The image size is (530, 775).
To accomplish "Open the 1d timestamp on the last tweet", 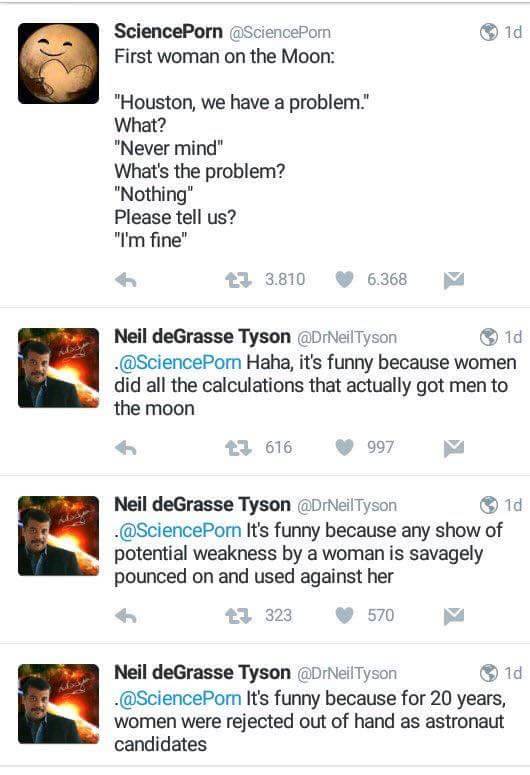I will 513,673.
